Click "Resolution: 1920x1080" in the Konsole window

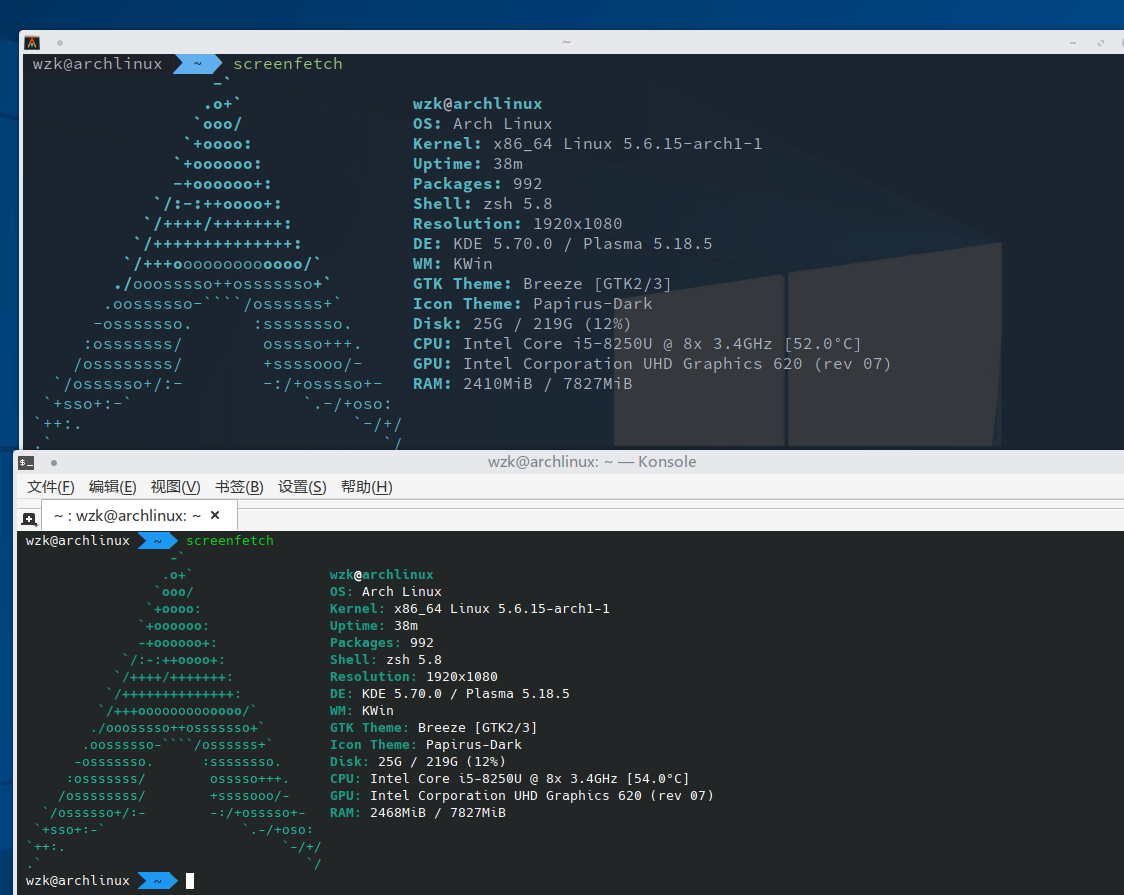[414, 677]
